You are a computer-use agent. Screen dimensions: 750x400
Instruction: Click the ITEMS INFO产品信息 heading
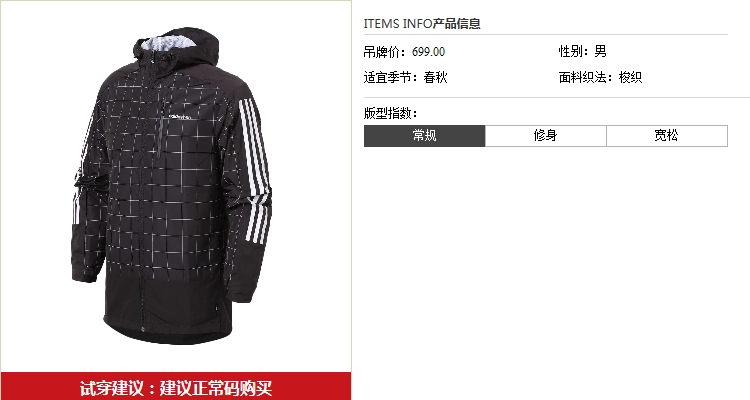click(x=422, y=23)
